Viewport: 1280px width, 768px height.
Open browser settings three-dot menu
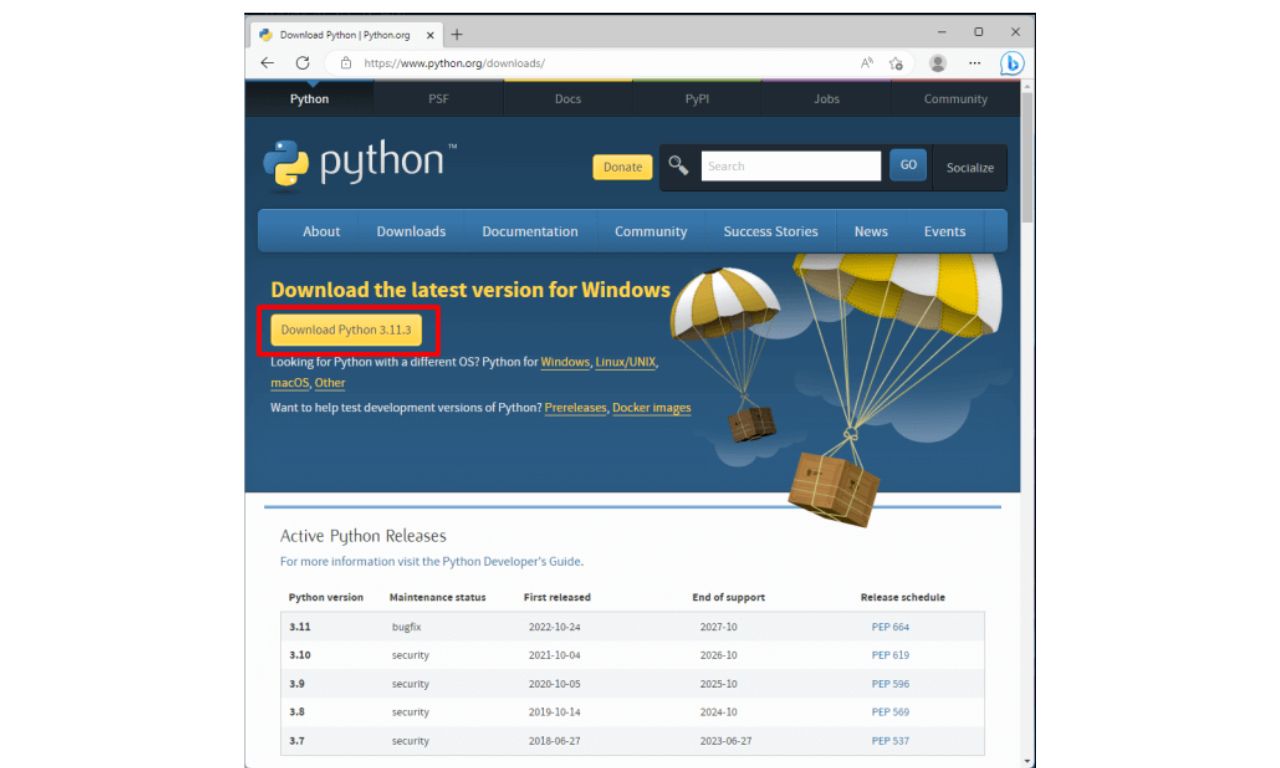[x=975, y=63]
